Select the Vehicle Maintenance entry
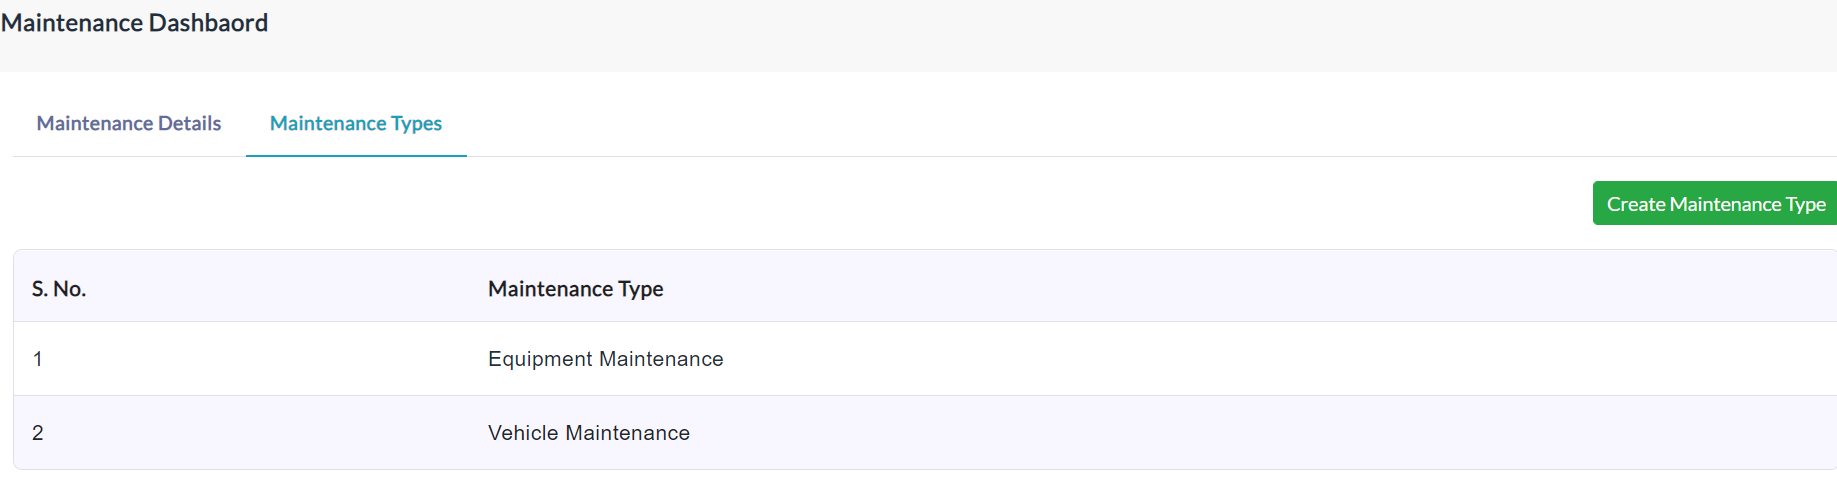 click(589, 433)
